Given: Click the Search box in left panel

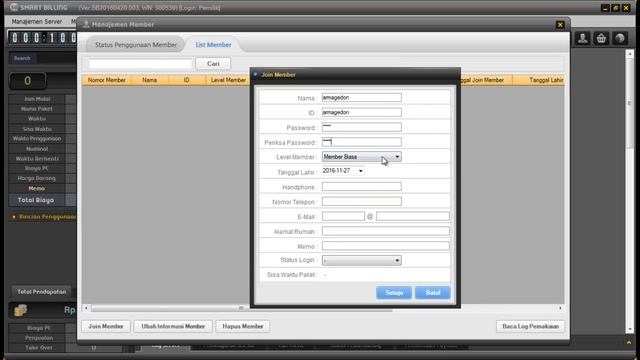Looking at the screenshot, I should tap(43, 58).
